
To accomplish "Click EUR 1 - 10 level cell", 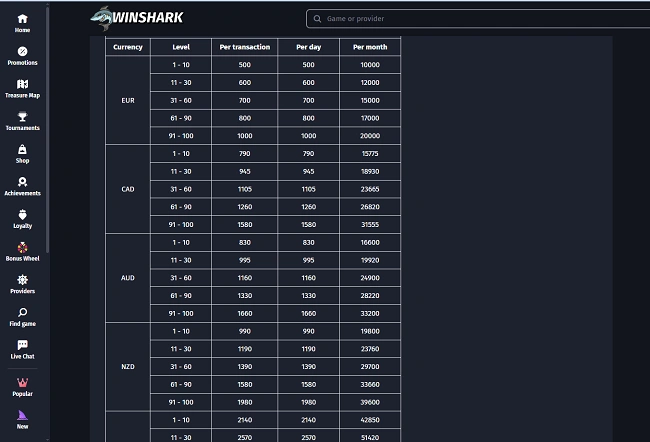I will [x=181, y=65].
